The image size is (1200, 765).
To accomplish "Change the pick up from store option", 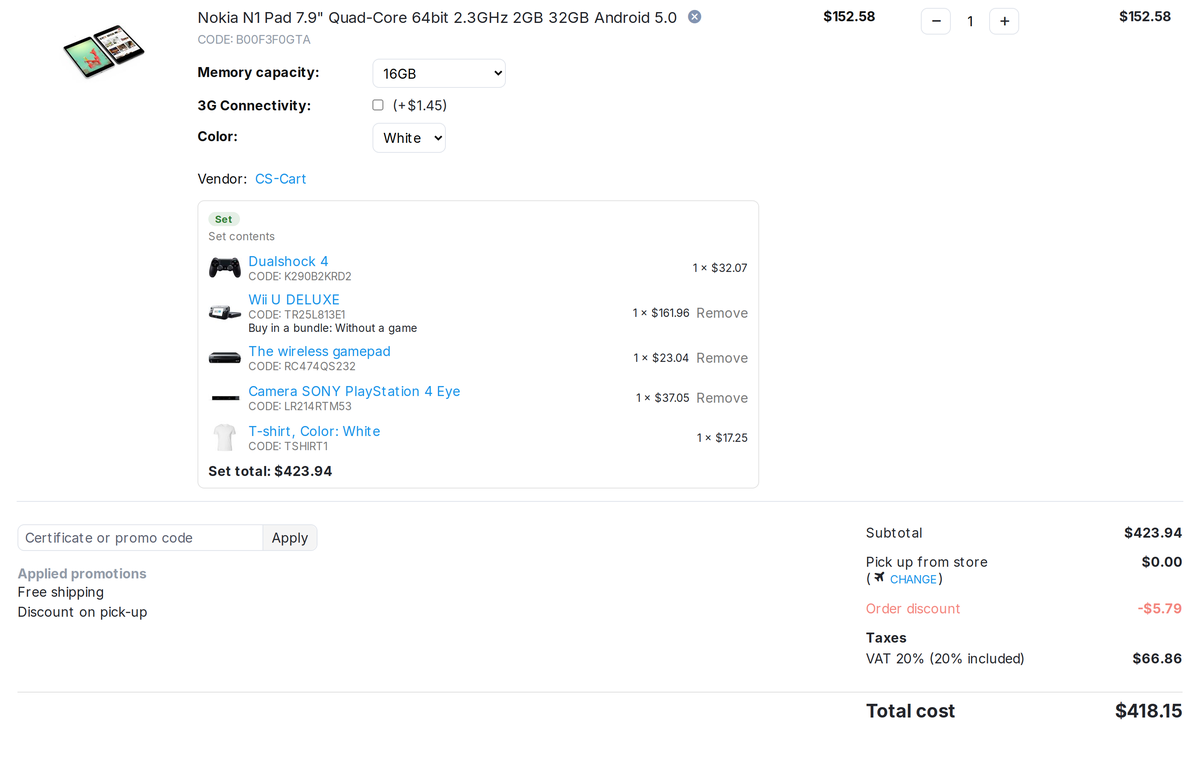I will click(913, 579).
